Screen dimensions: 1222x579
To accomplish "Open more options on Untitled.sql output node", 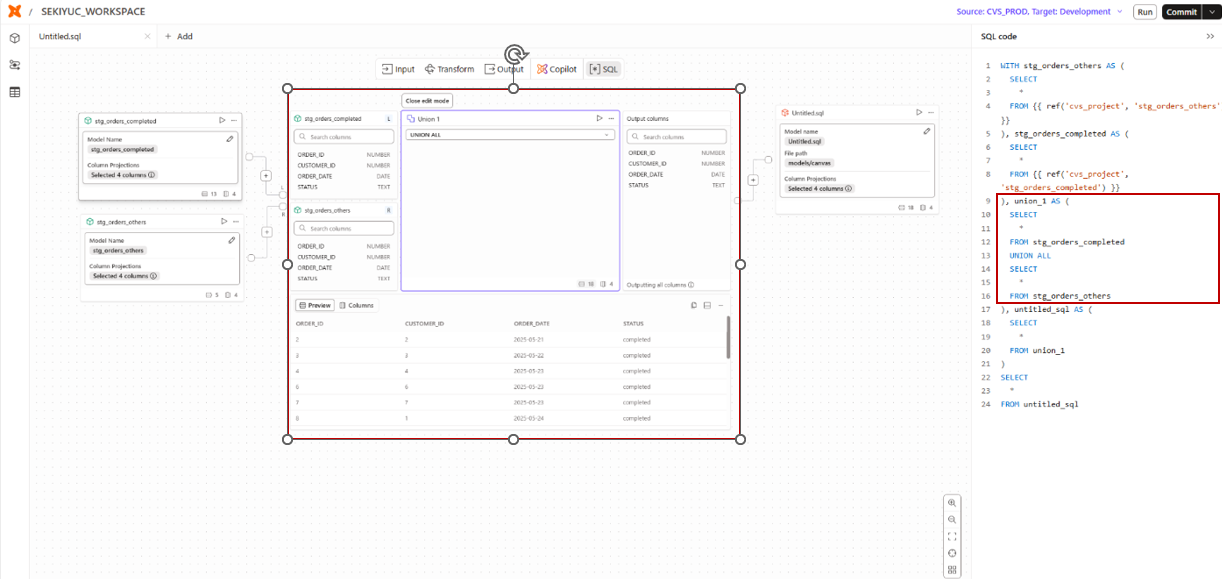I will pyautogui.click(x=931, y=113).
